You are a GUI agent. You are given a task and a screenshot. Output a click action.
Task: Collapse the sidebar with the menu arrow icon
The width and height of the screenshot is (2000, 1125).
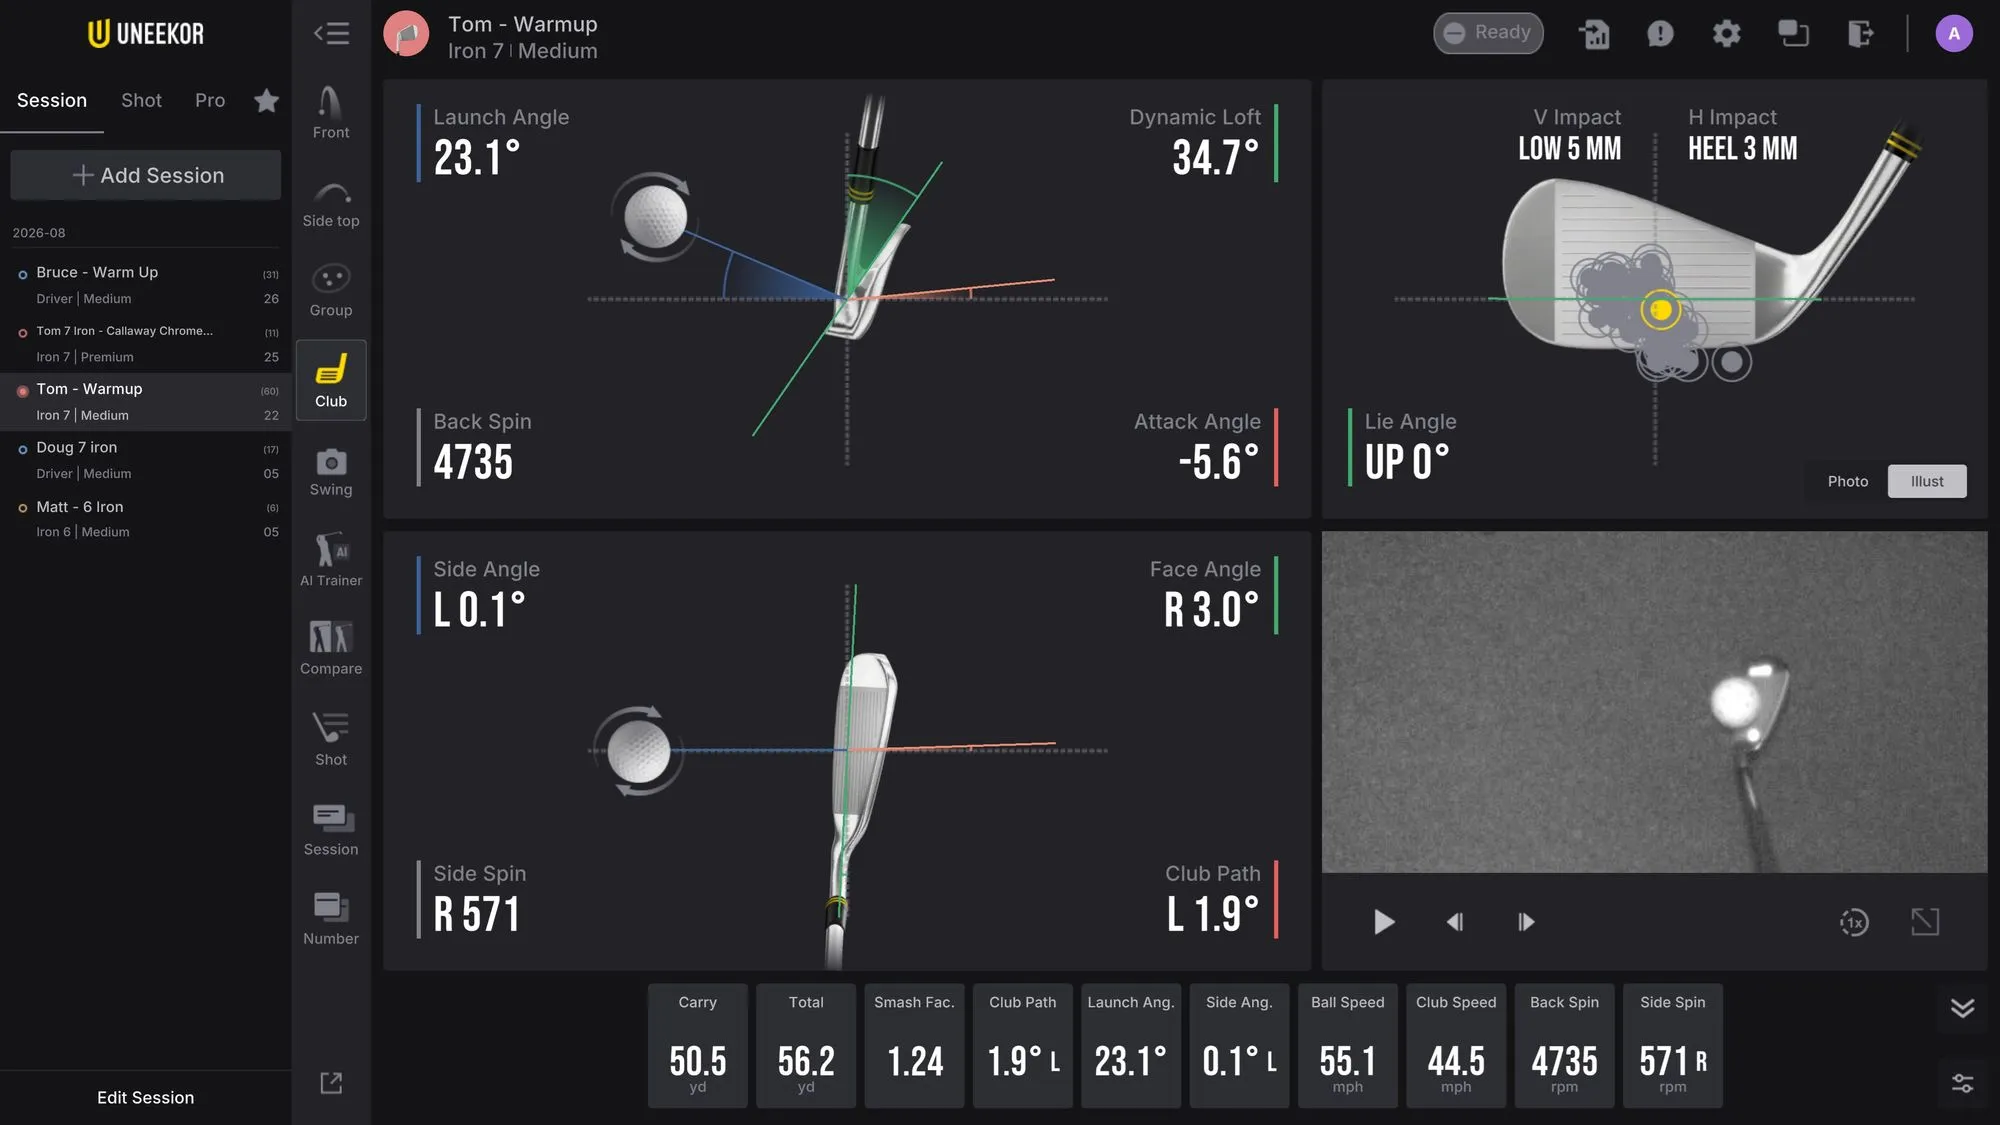331,33
